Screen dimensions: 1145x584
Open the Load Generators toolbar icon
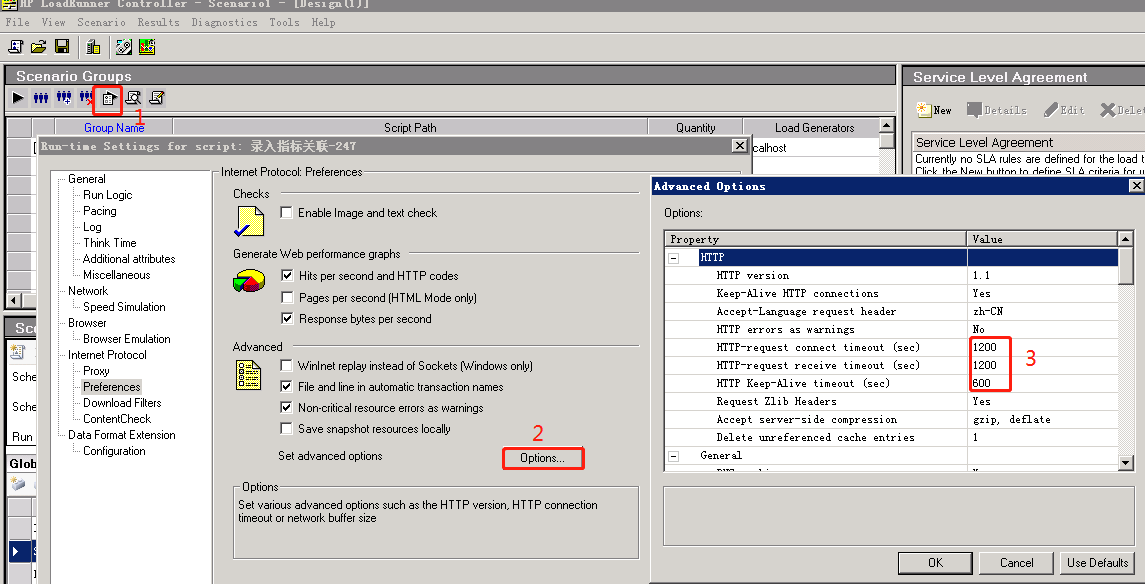click(x=93, y=47)
